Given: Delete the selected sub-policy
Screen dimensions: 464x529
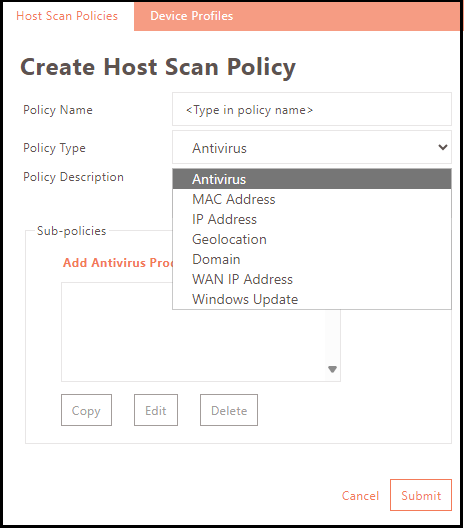Looking at the screenshot, I should 229,410.
